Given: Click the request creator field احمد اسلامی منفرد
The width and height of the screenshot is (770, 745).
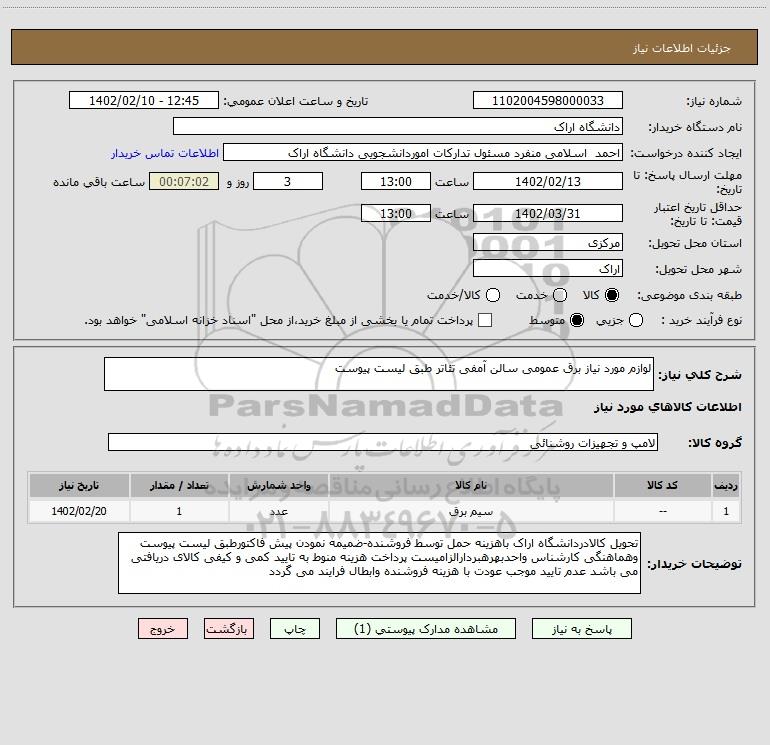Looking at the screenshot, I should [x=423, y=152].
